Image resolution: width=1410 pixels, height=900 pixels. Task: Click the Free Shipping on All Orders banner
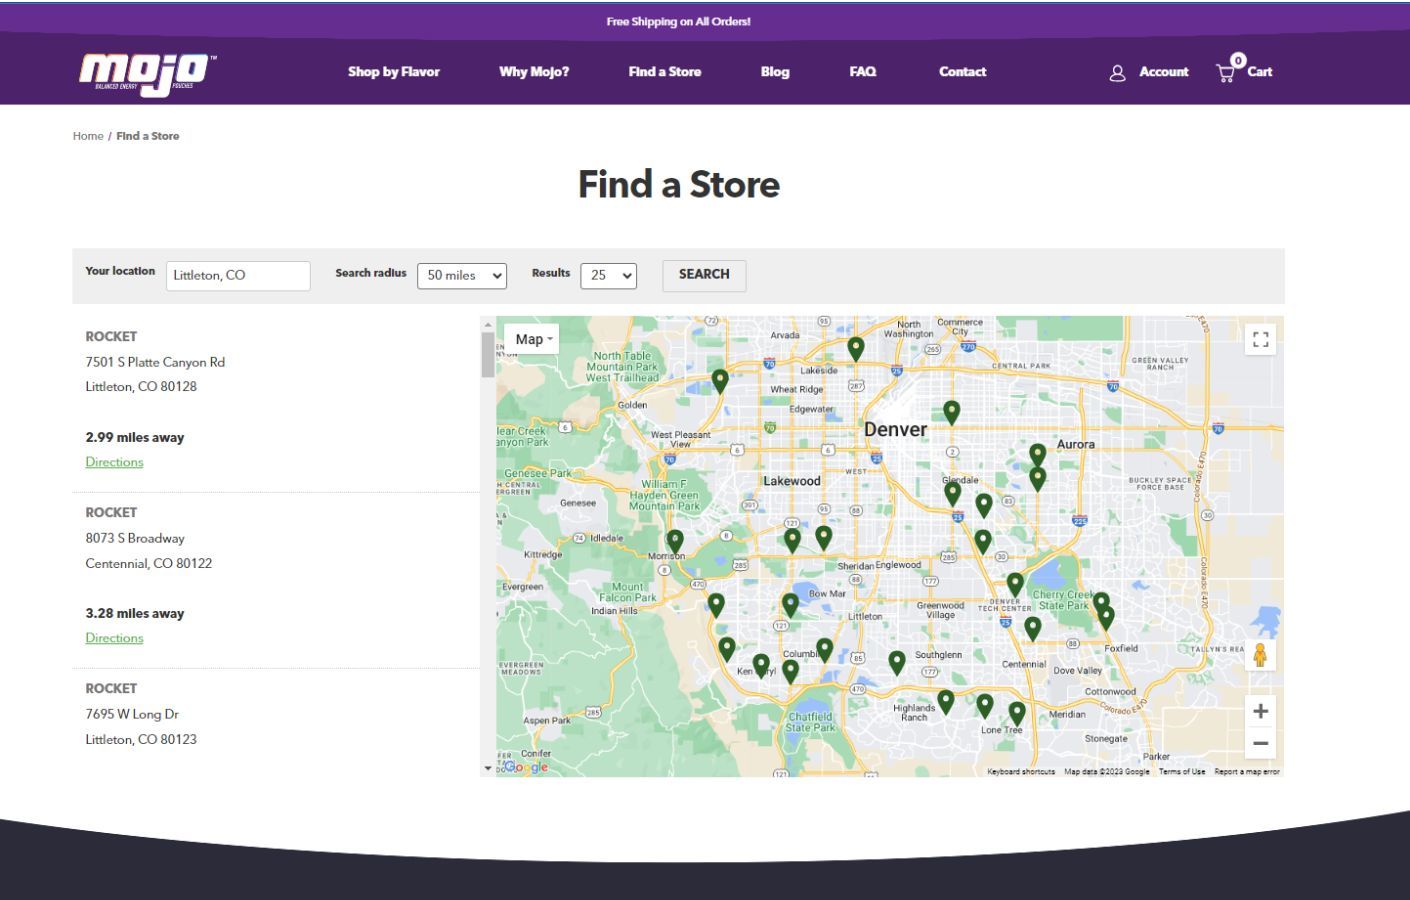coord(678,21)
